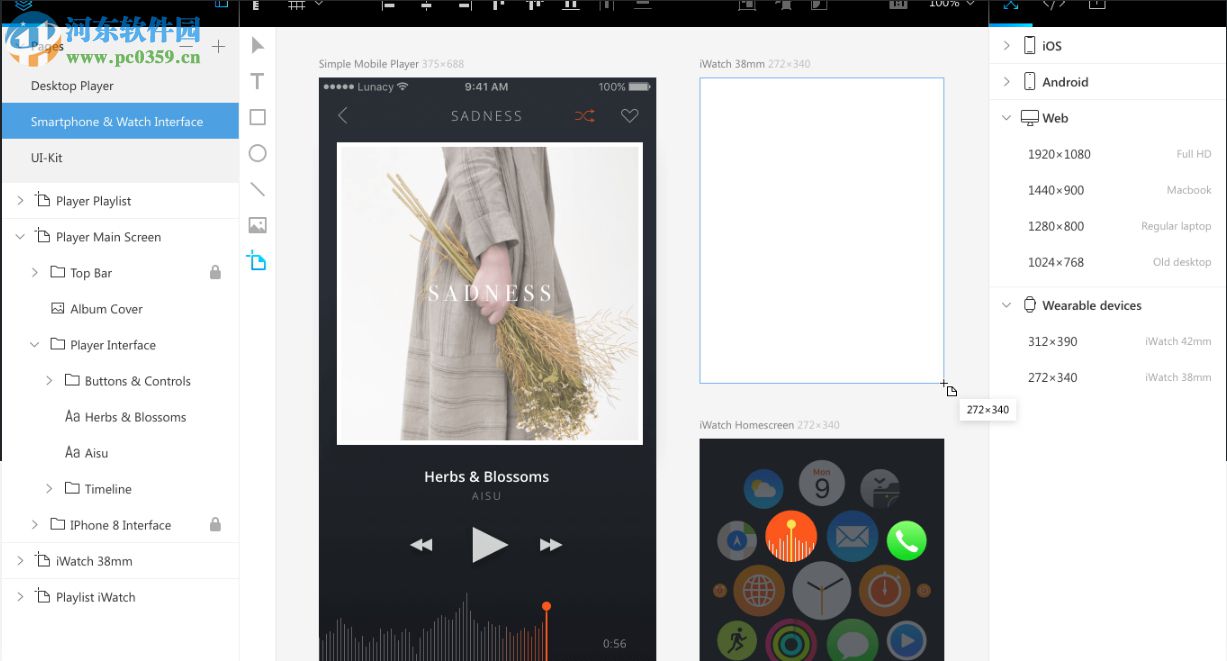Add a new page with the plus icon
Screen dimensions: 1227x661
(217, 45)
